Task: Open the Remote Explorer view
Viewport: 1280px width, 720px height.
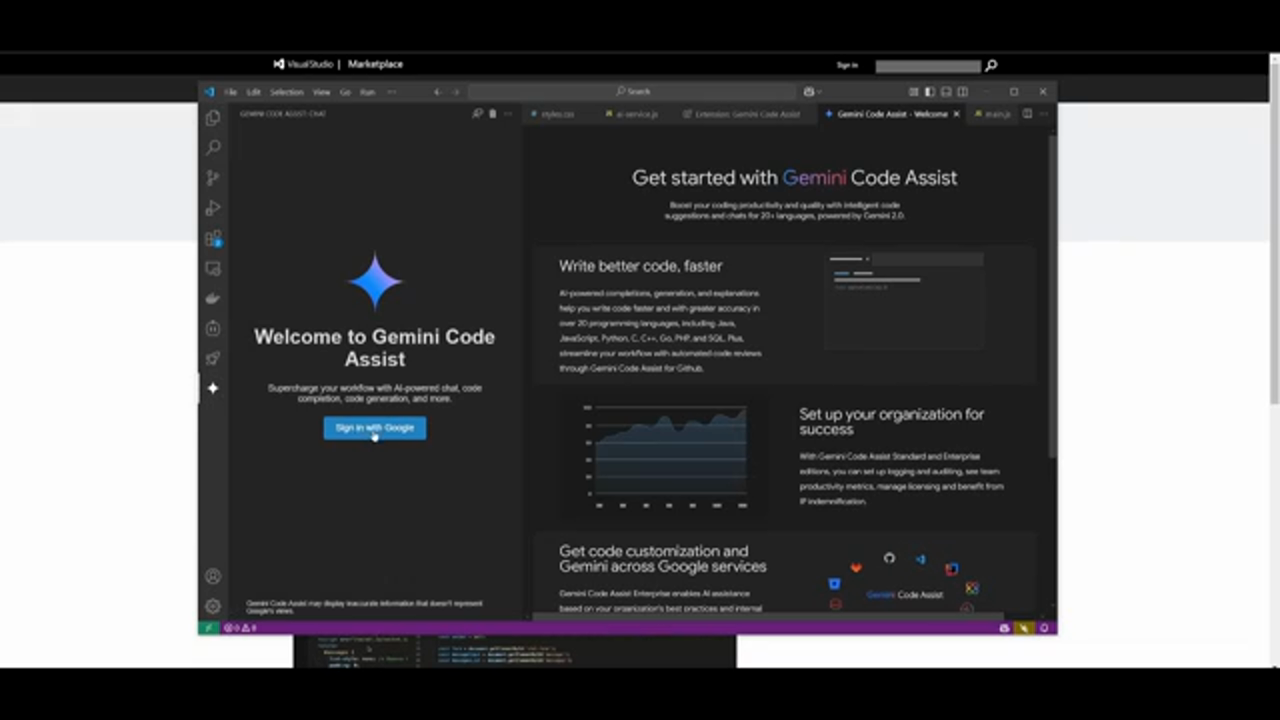Action: tap(212, 268)
